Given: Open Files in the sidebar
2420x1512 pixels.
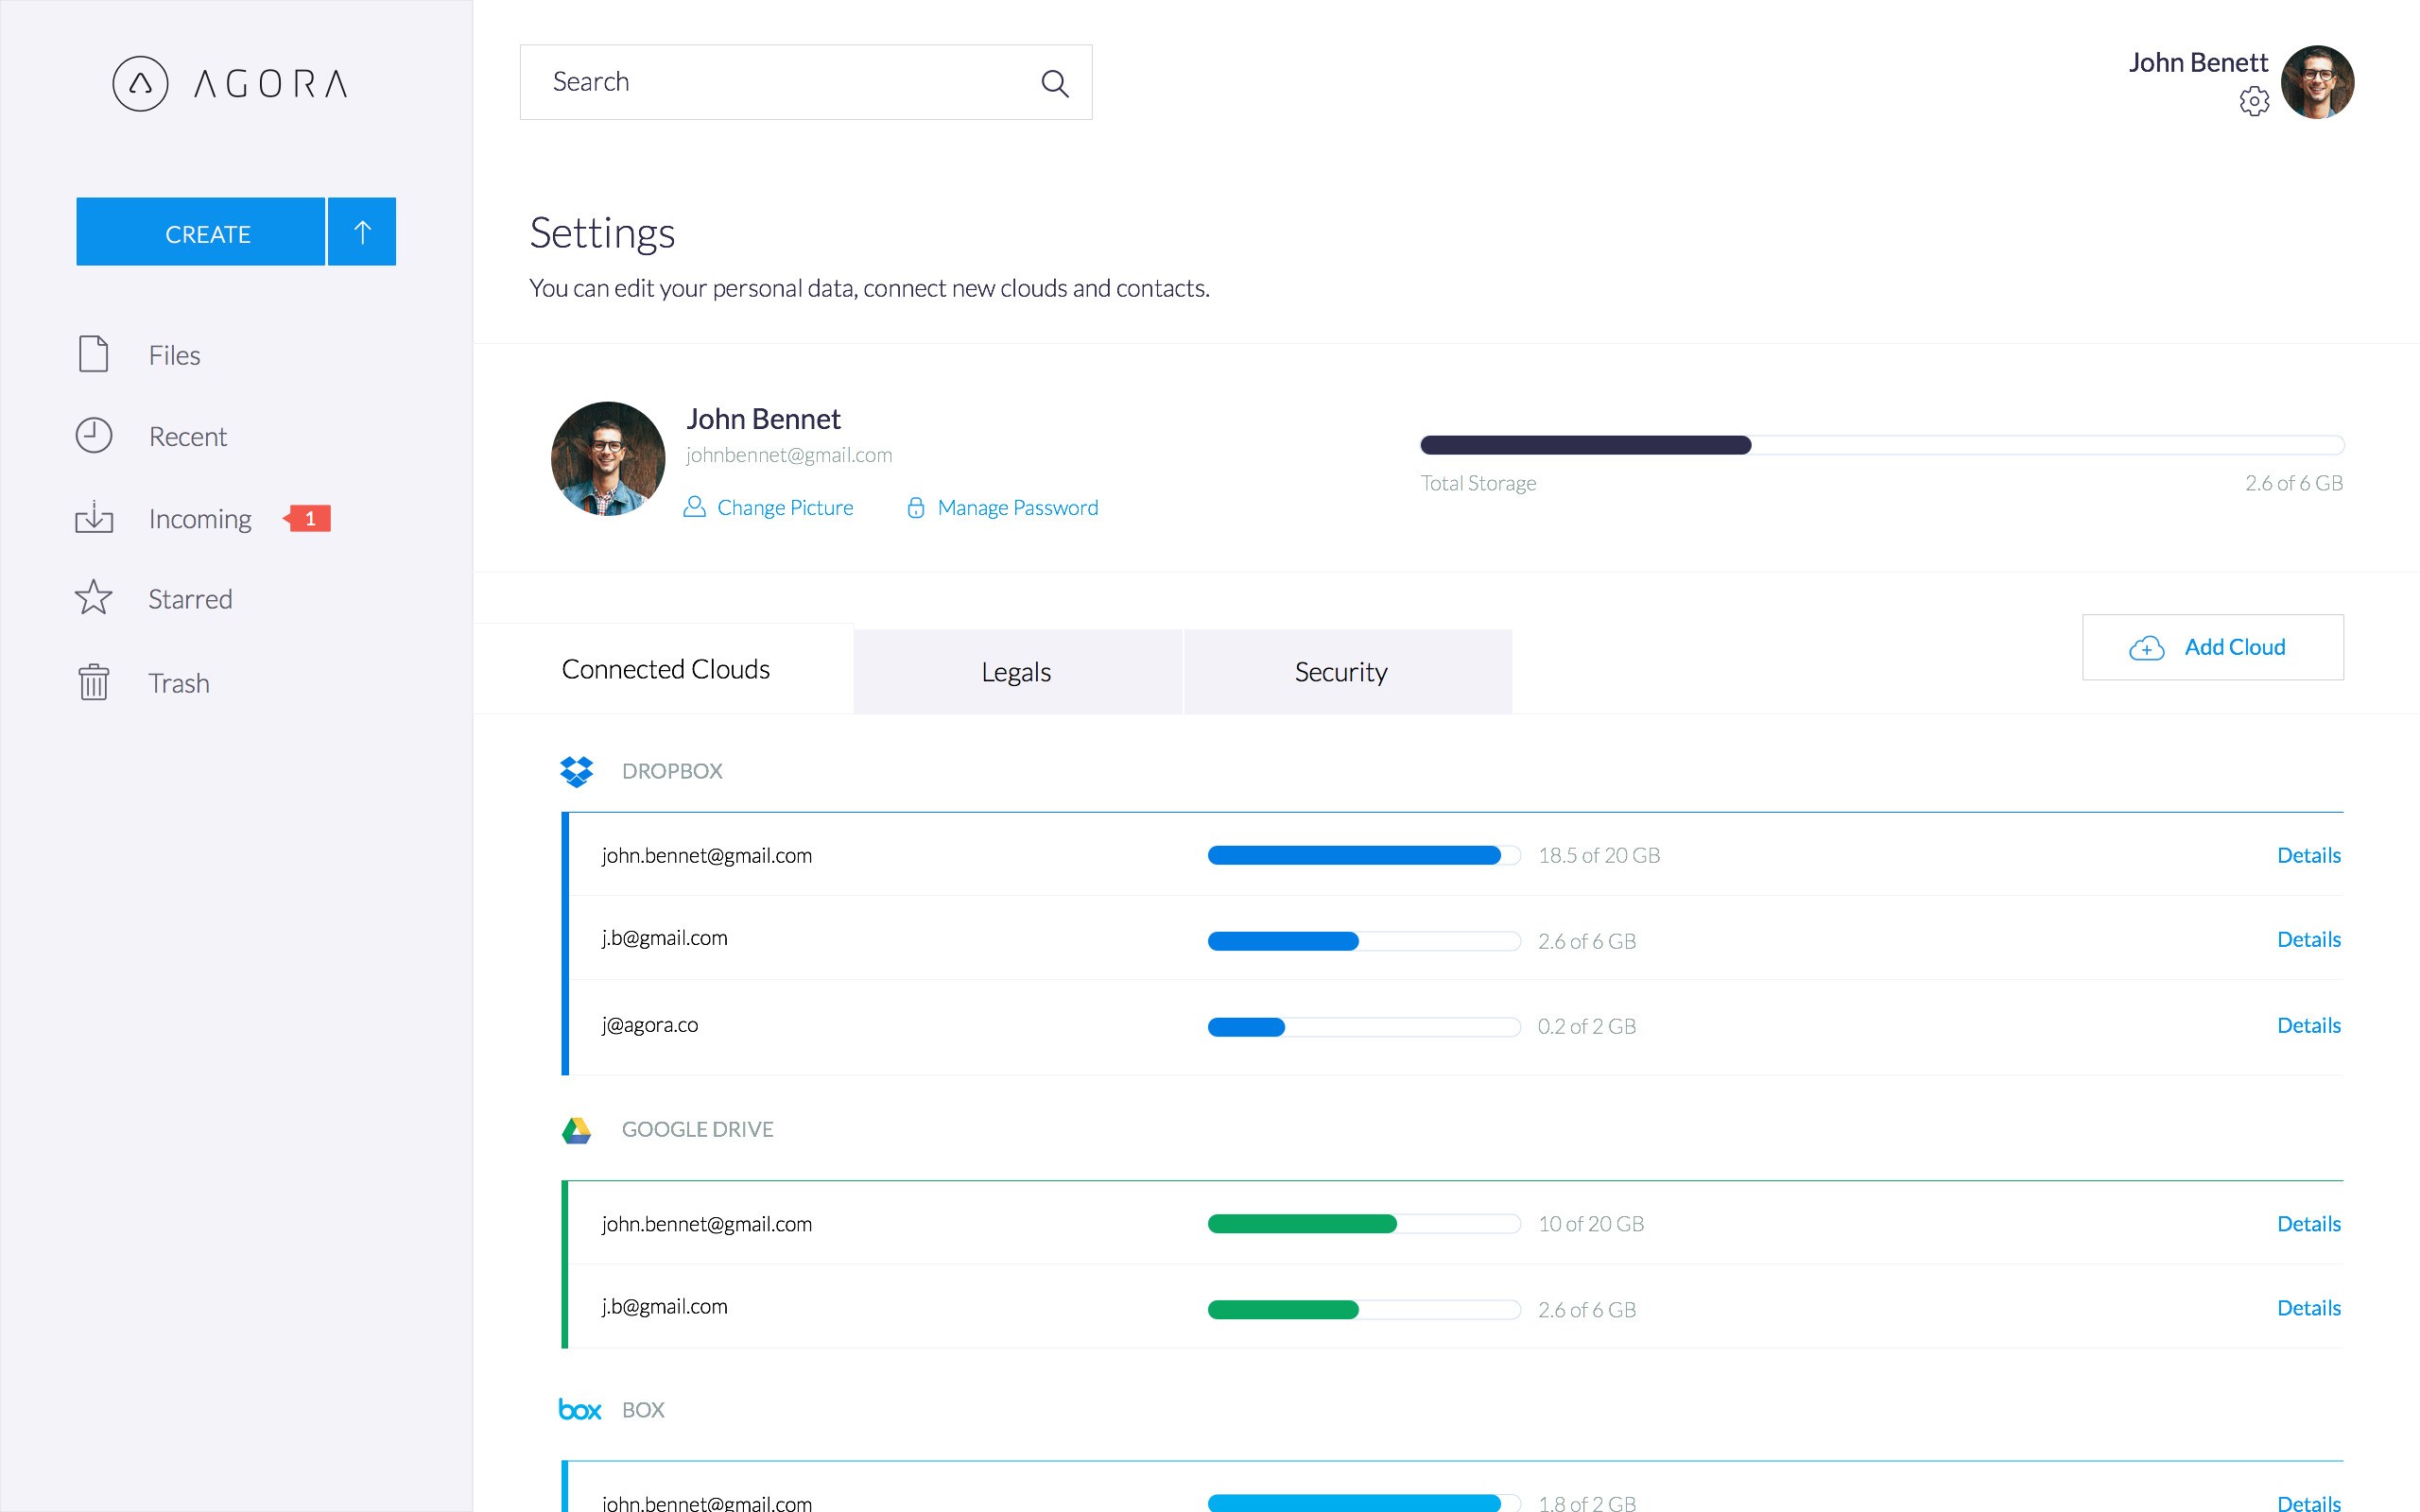Looking at the screenshot, I should [x=174, y=355].
